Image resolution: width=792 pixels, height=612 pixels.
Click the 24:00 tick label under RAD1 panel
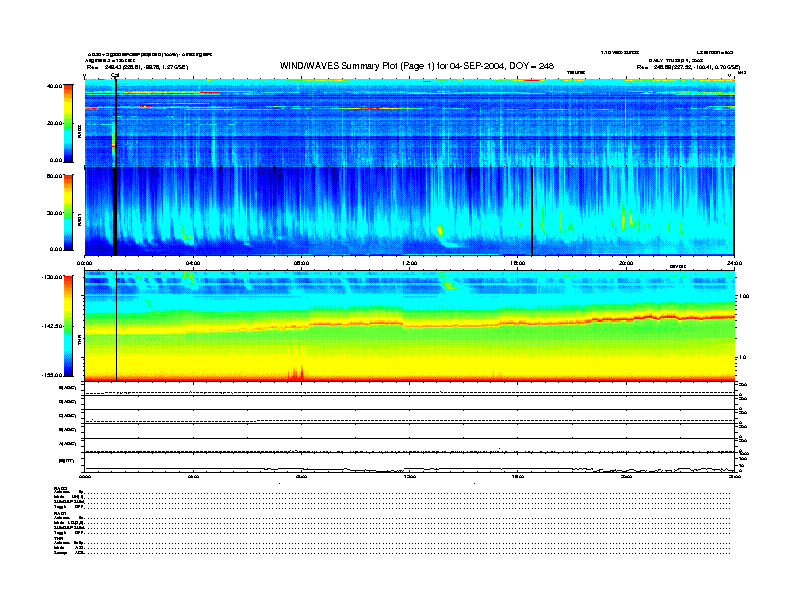coord(733,263)
